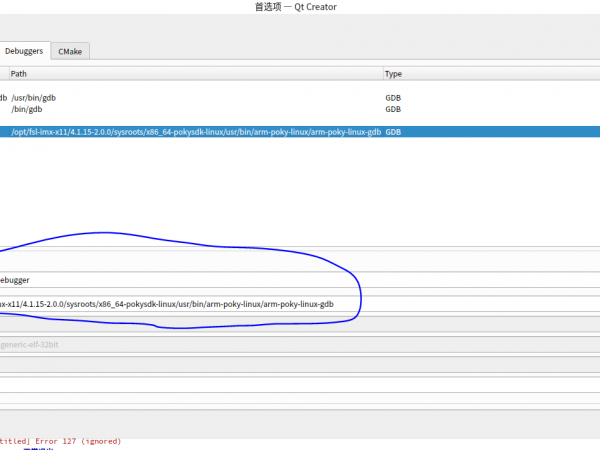
Task: Click the Qt Creator window title bar
Action: (300, 7)
